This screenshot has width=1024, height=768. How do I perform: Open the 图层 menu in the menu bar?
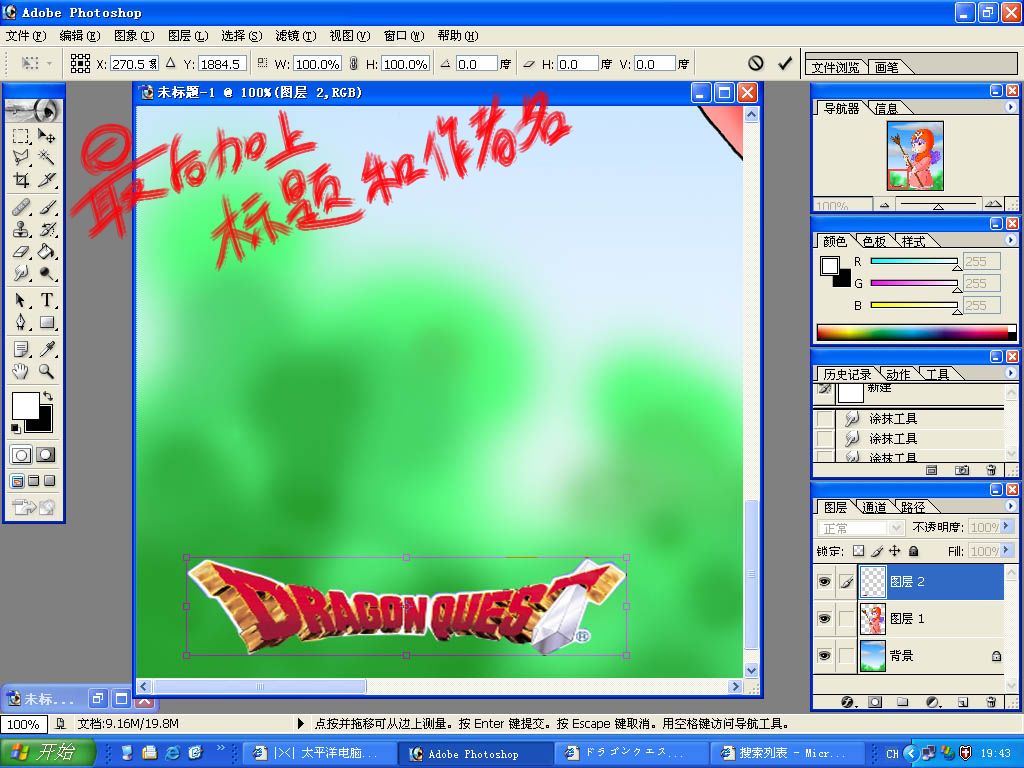pyautogui.click(x=188, y=36)
